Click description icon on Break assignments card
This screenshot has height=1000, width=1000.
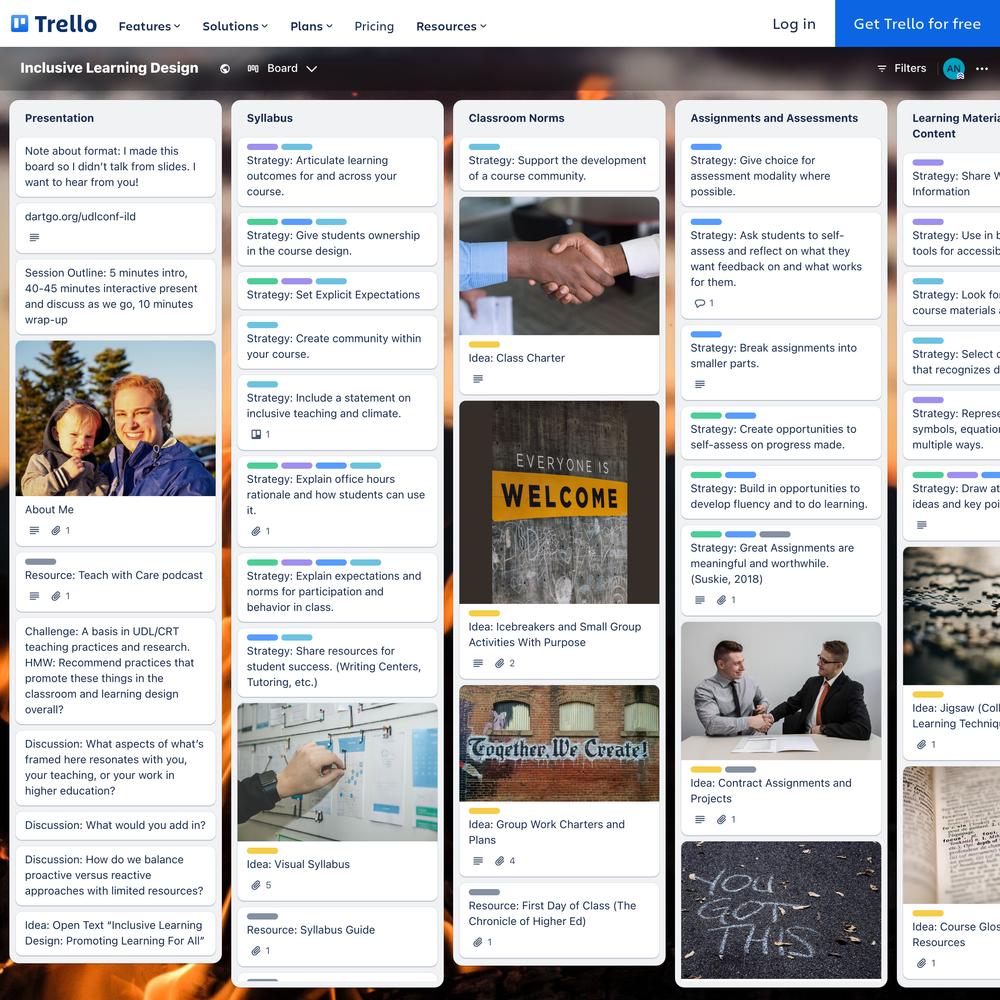point(700,385)
